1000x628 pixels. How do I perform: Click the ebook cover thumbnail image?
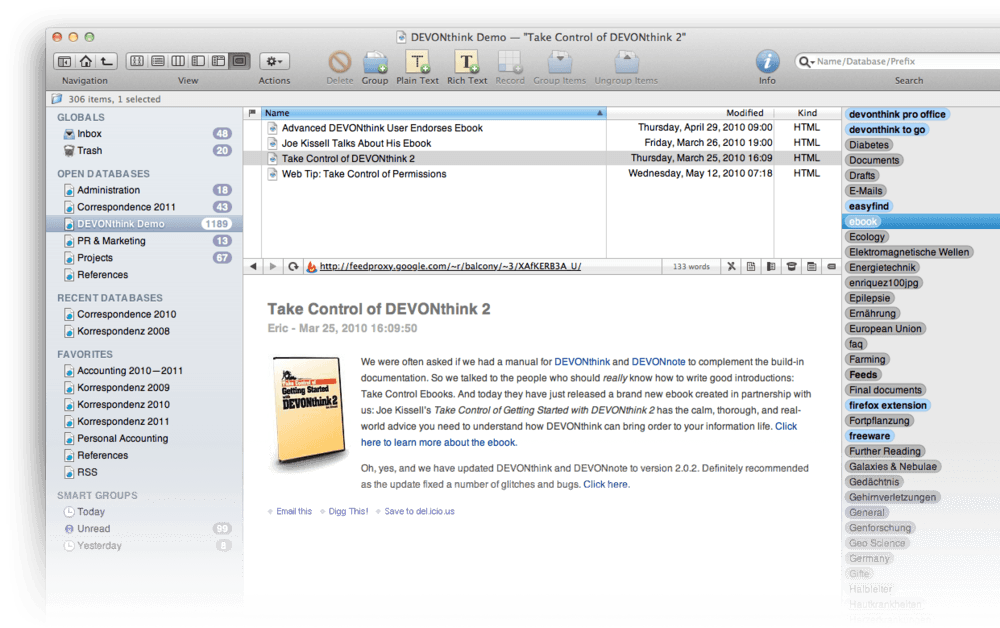(309, 409)
